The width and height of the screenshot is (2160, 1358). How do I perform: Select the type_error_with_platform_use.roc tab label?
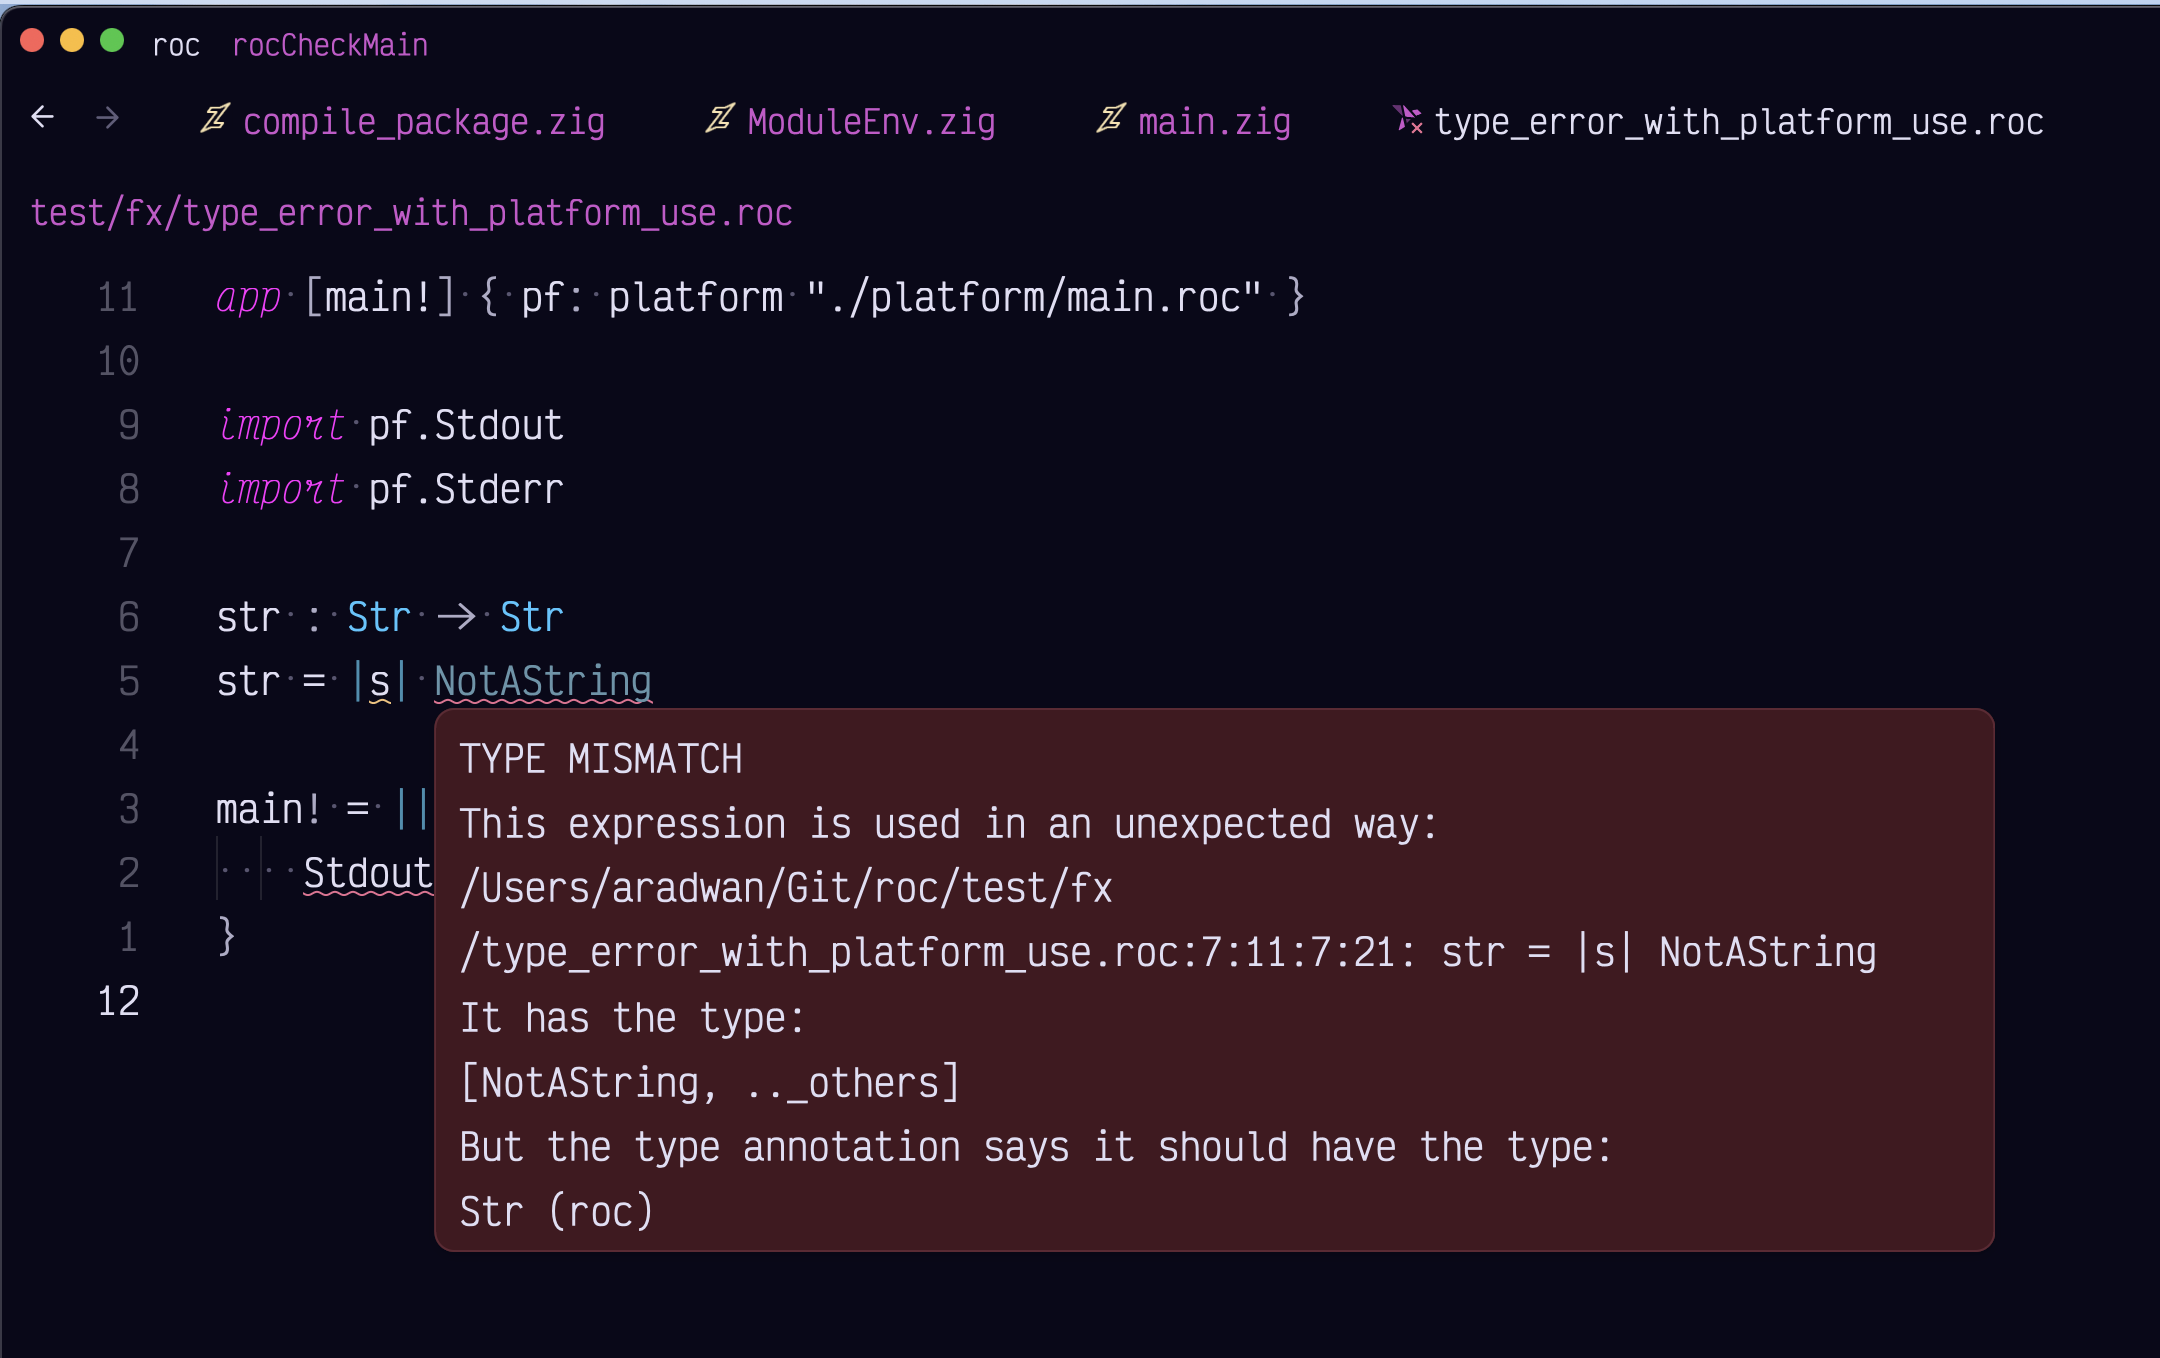pos(1738,122)
